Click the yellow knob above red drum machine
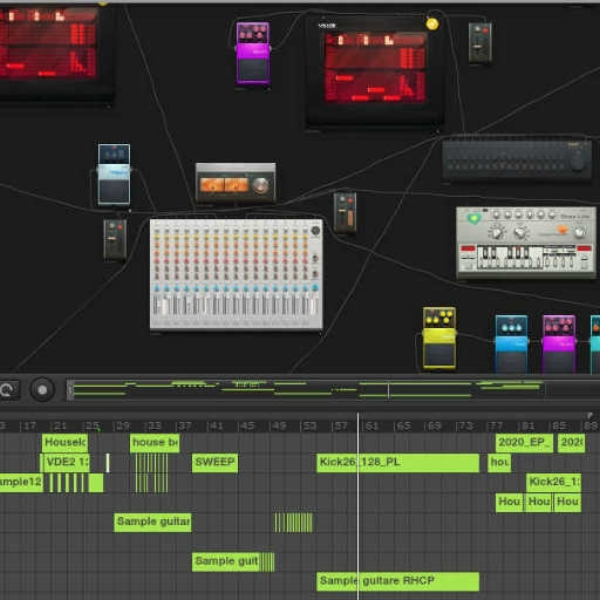Image resolution: width=600 pixels, height=600 pixels. [x=432, y=24]
